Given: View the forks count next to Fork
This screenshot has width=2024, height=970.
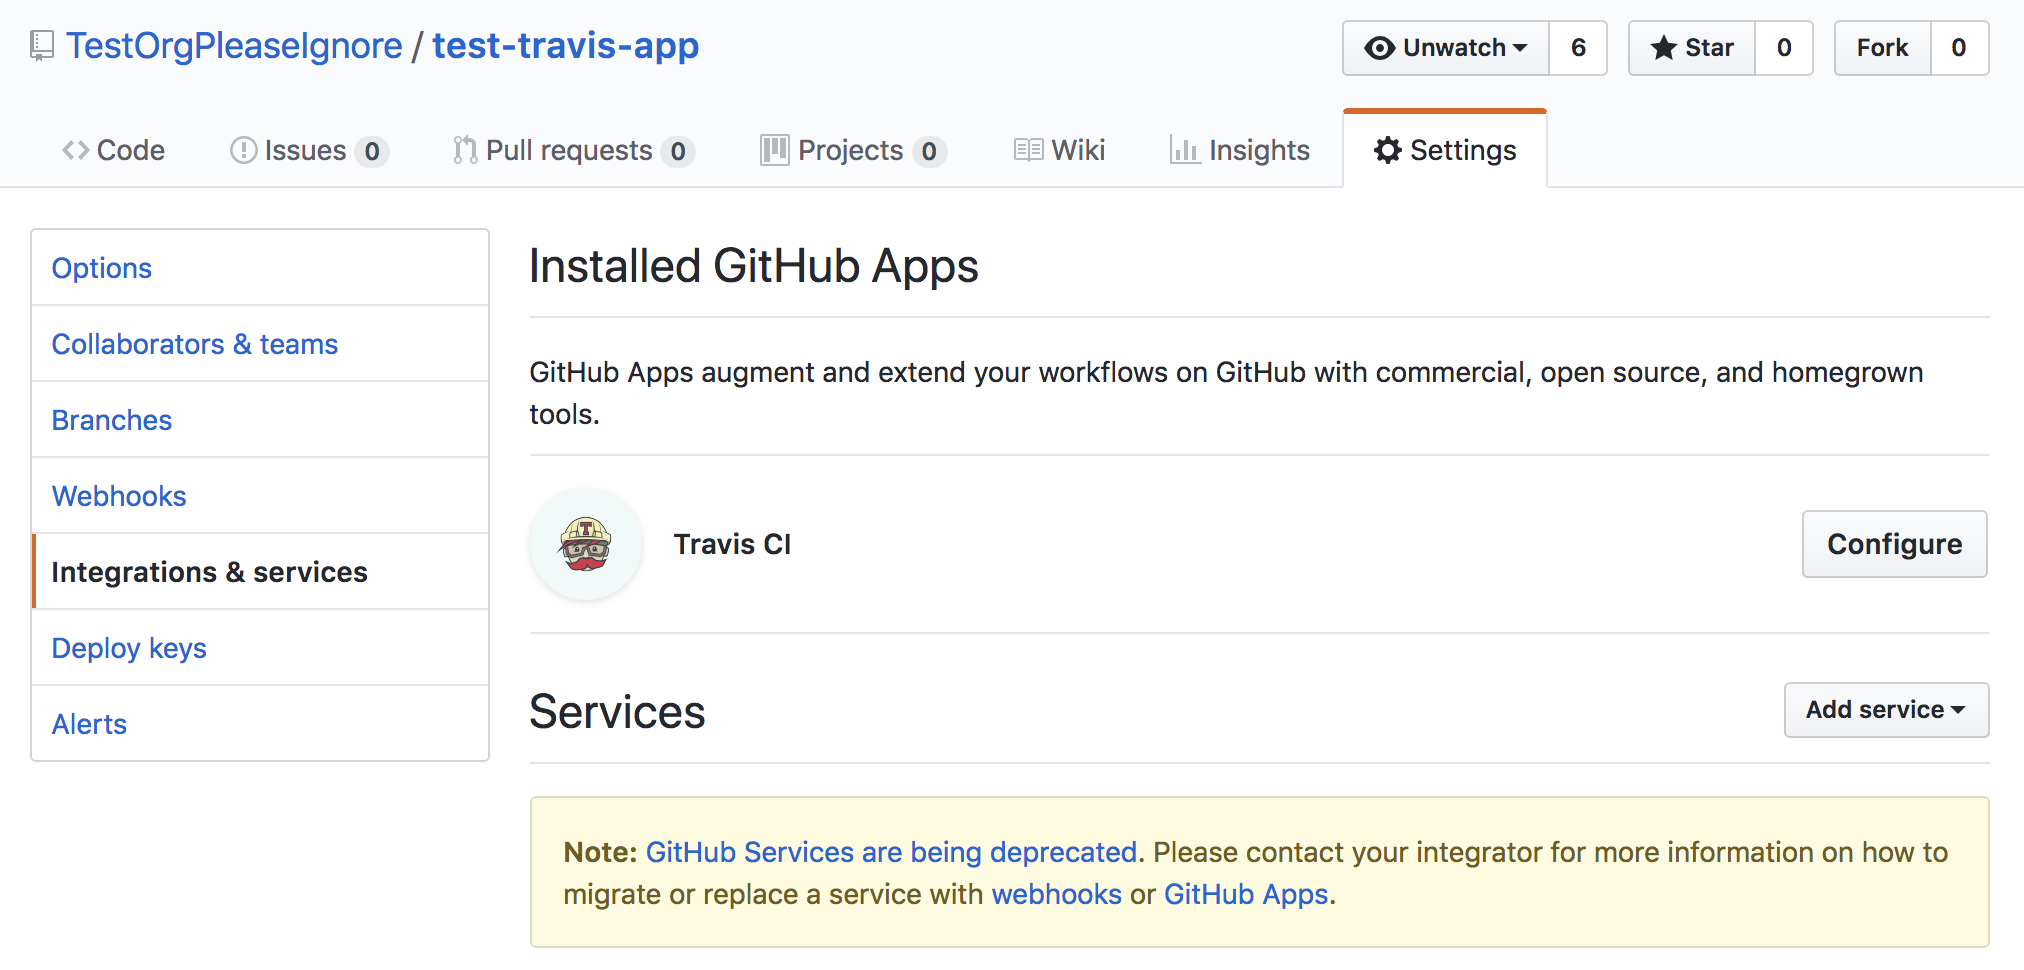Looking at the screenshot, I should click(1959, 48).
